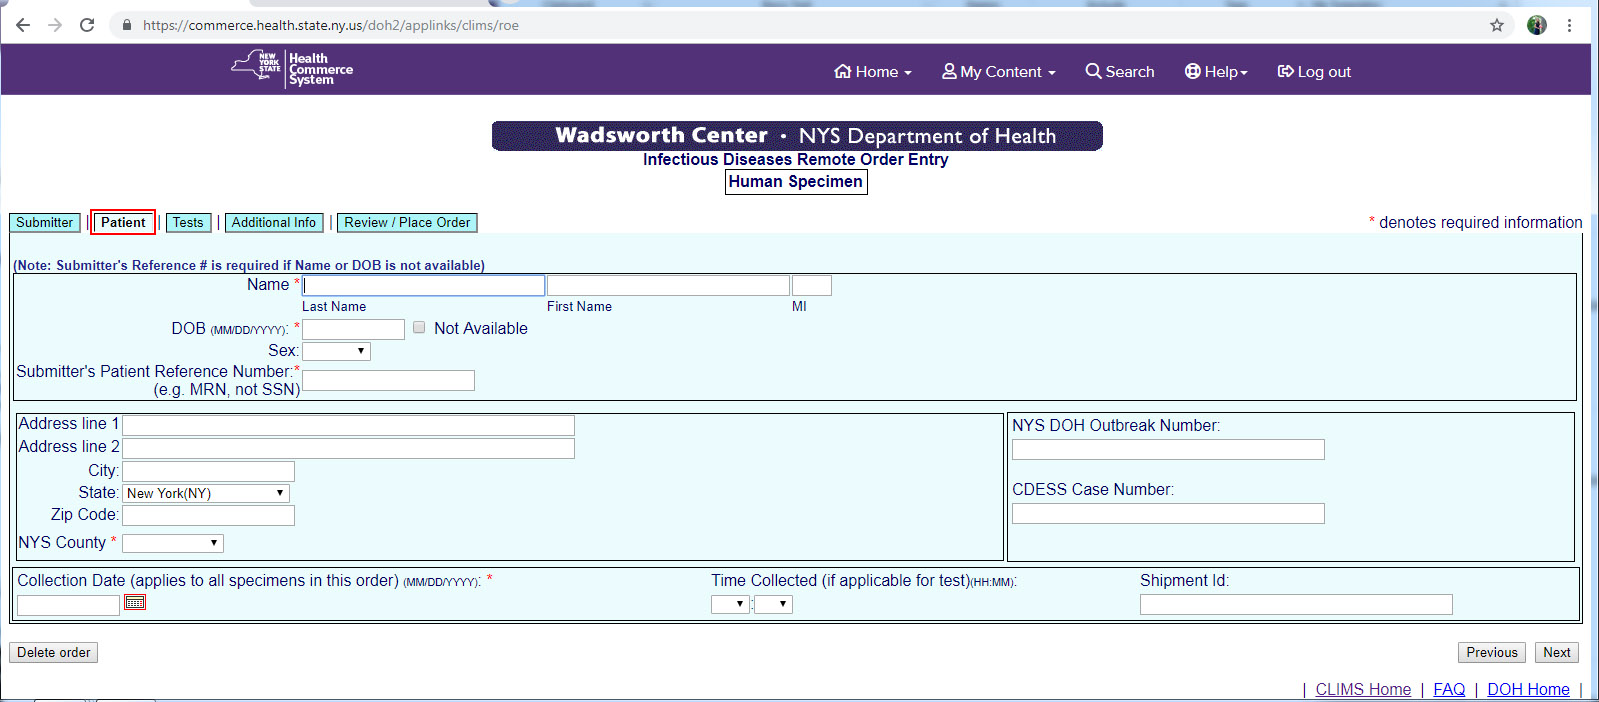The image size is (1599, 702).
Task: Reload the page with refresh icon
Action: [87, 25]
